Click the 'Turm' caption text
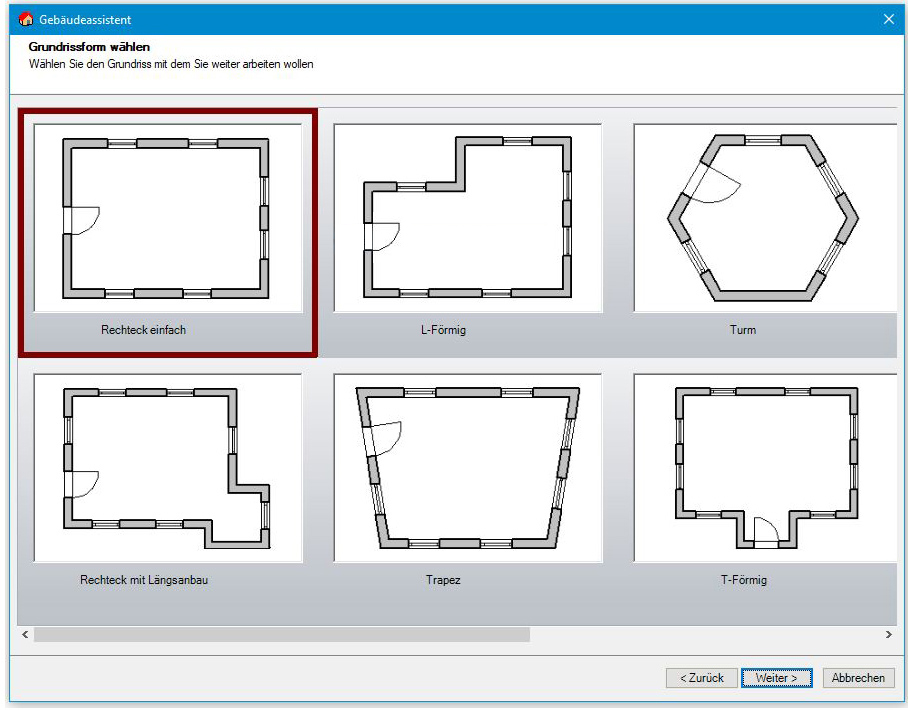This screenshot has width=908, height=710. click(742, 330)
